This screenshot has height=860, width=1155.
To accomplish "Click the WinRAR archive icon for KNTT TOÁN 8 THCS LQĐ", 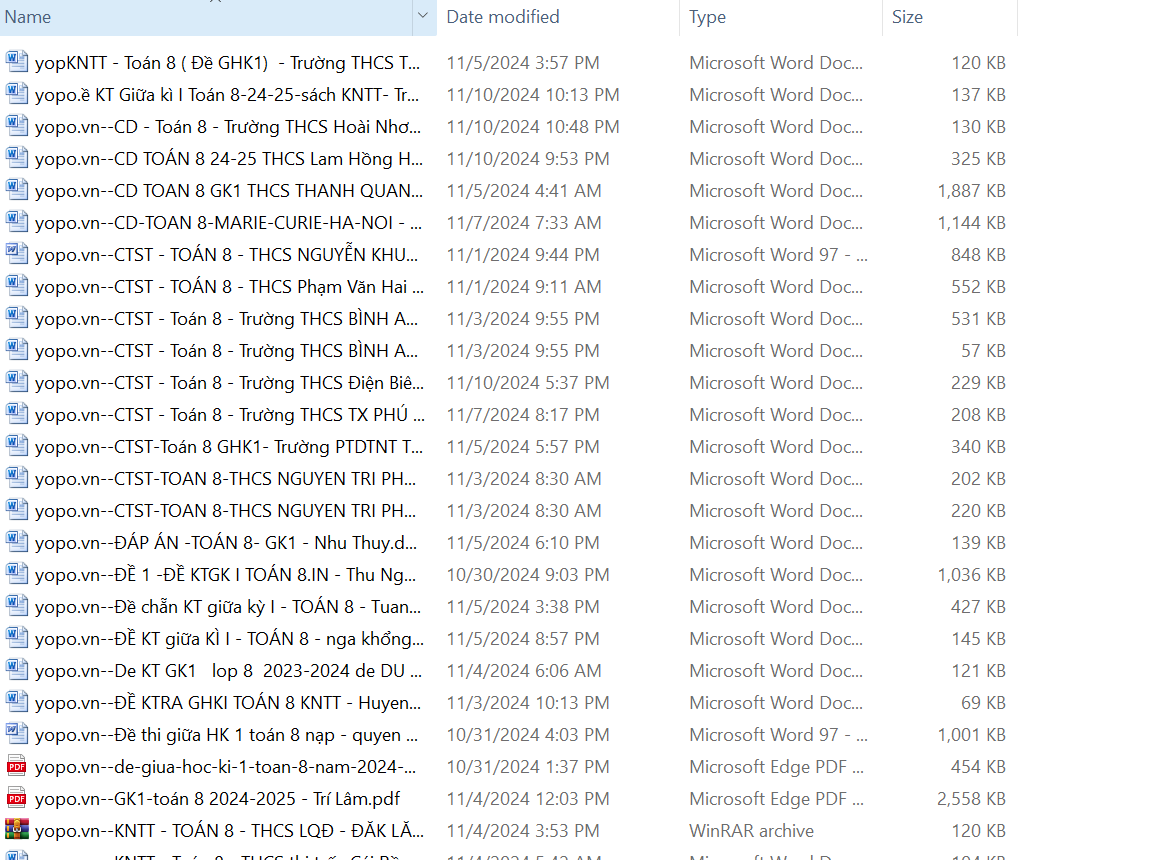I will coord(17,830).
